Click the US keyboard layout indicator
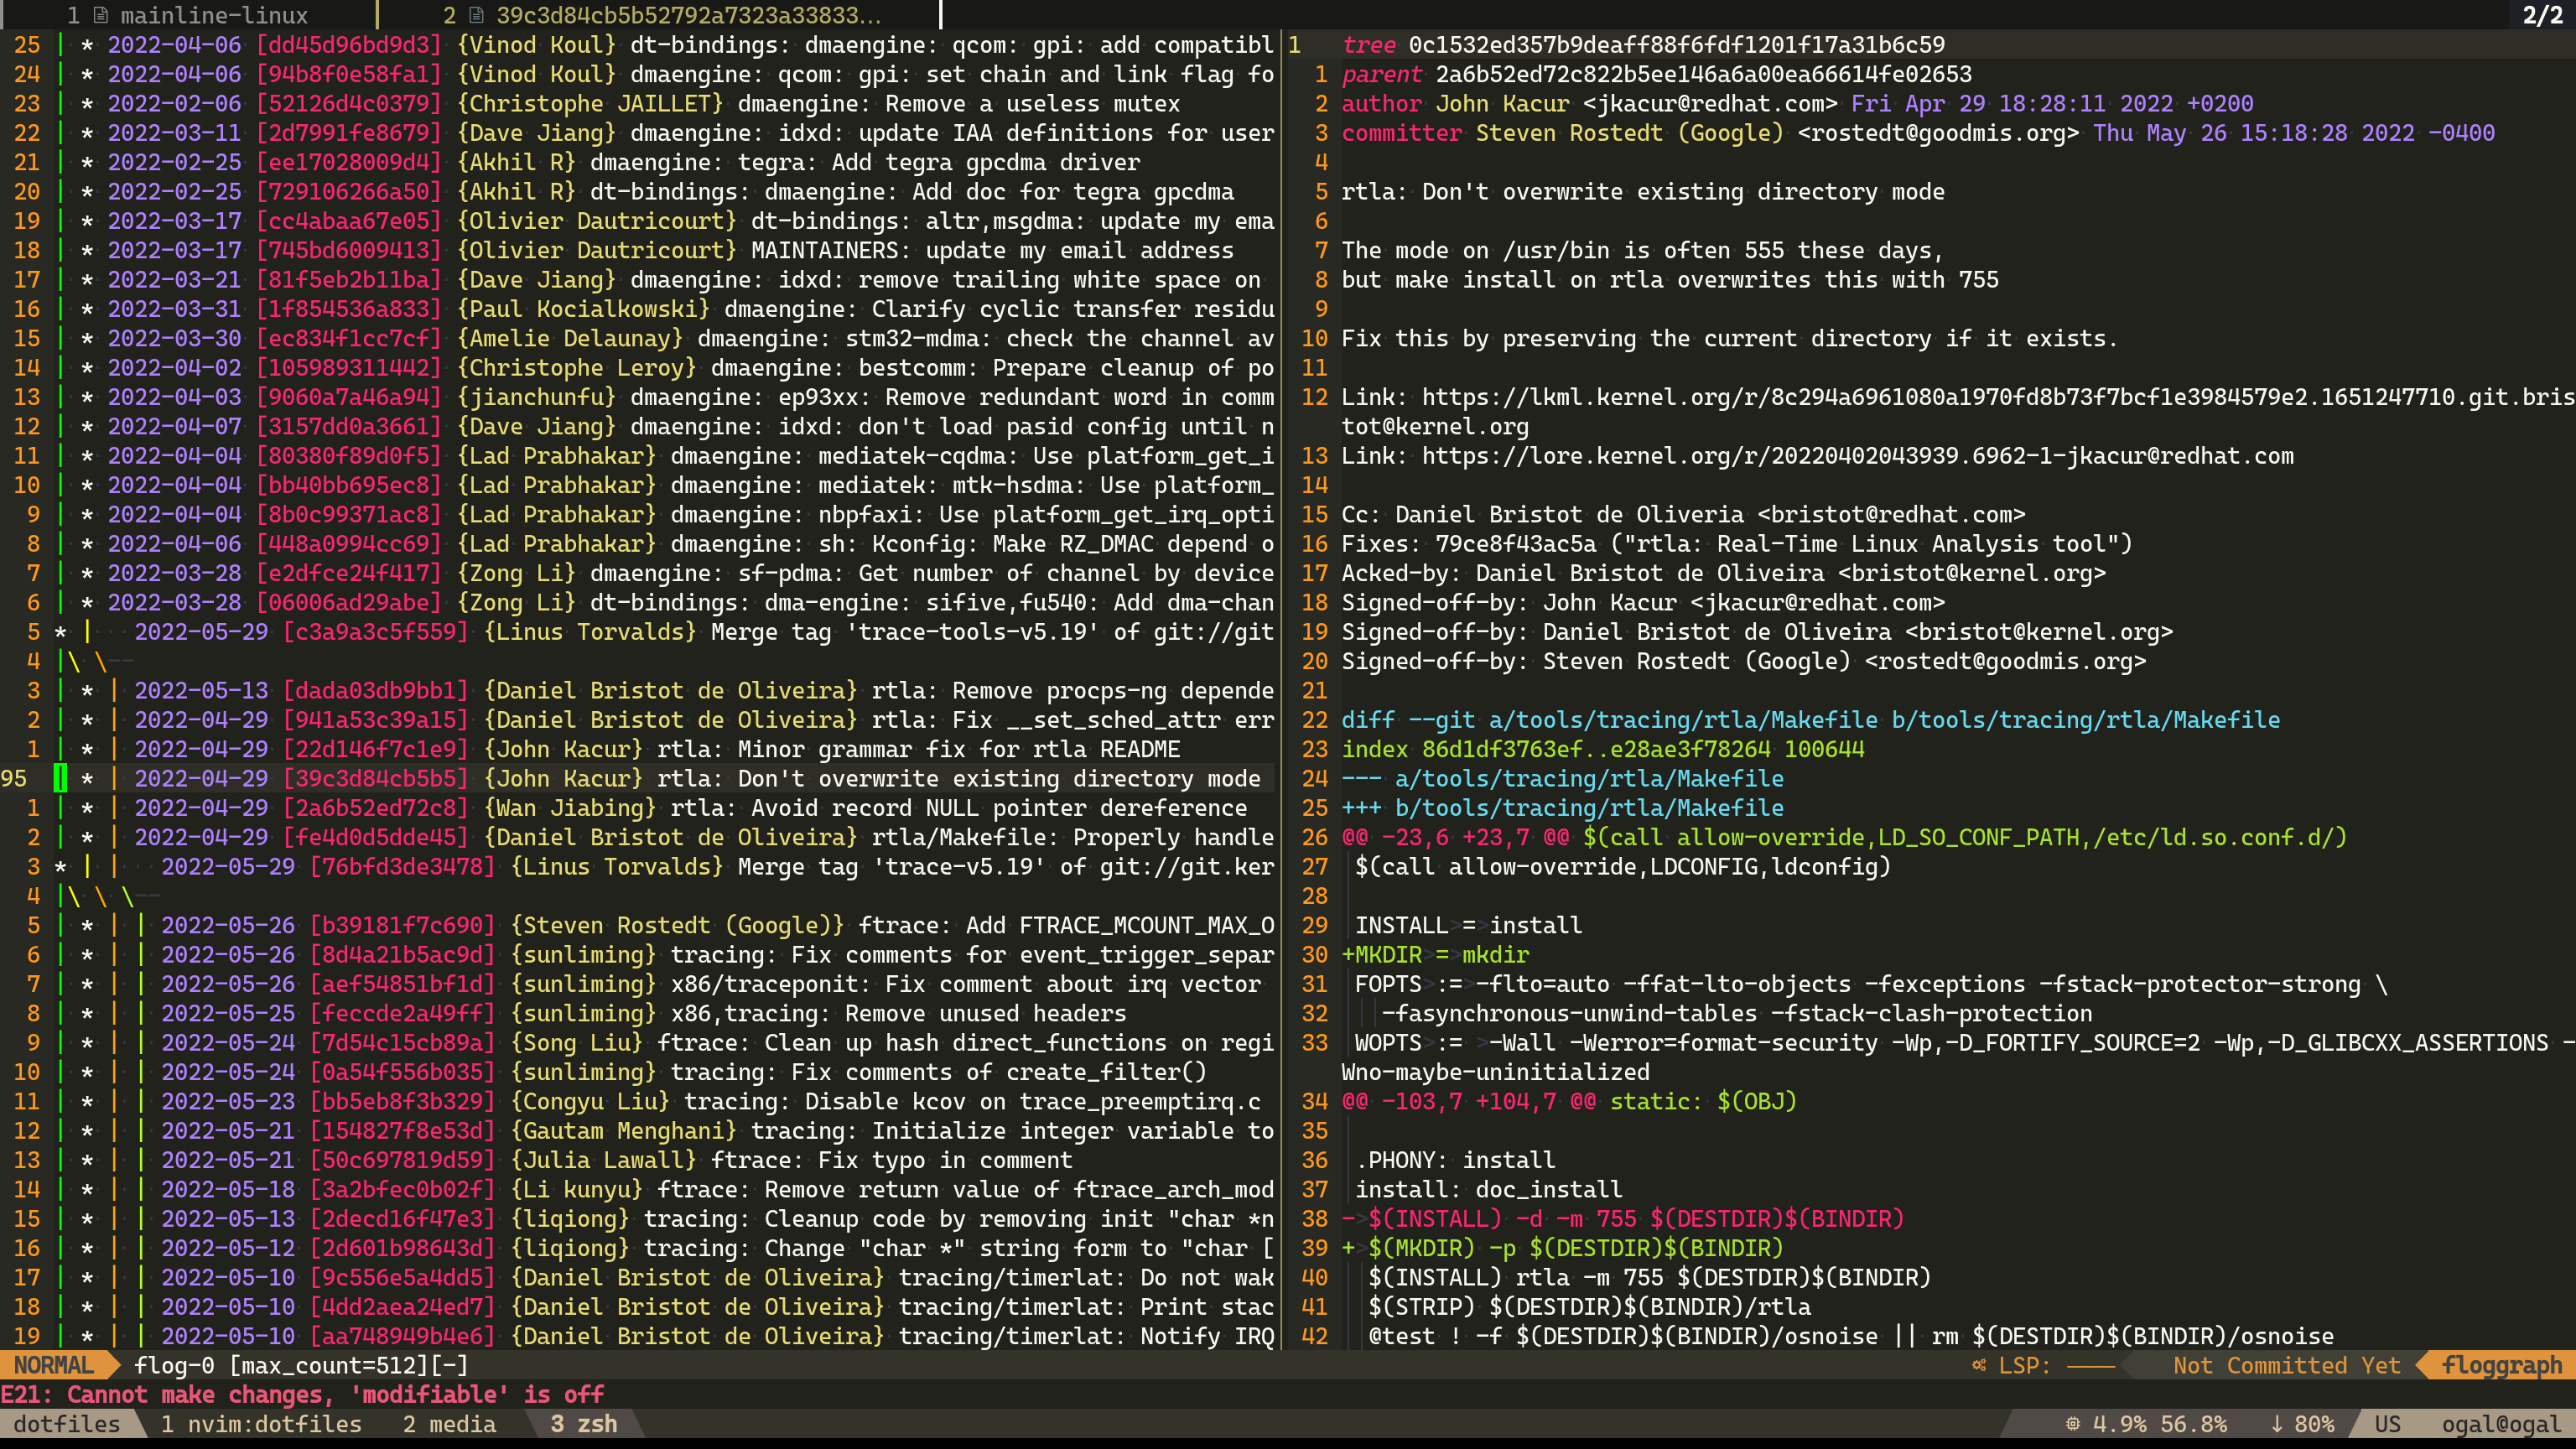This screenshot has height=1449, width=2576. [x=2388, y=1424]
